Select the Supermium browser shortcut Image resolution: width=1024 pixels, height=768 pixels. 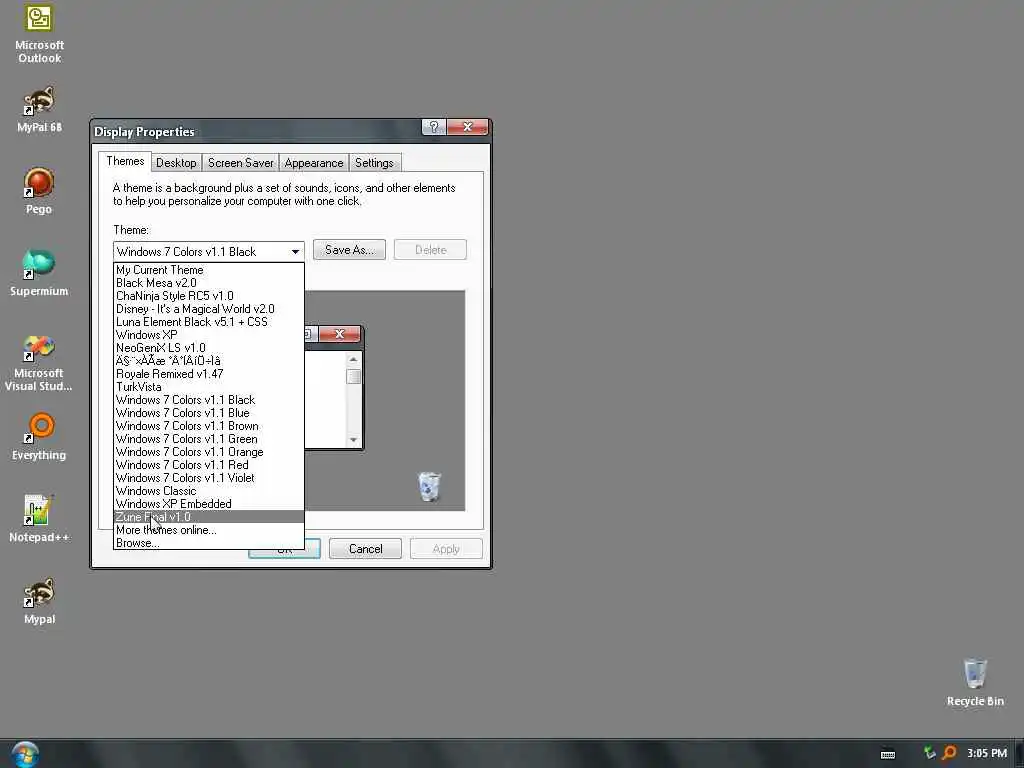39,273
